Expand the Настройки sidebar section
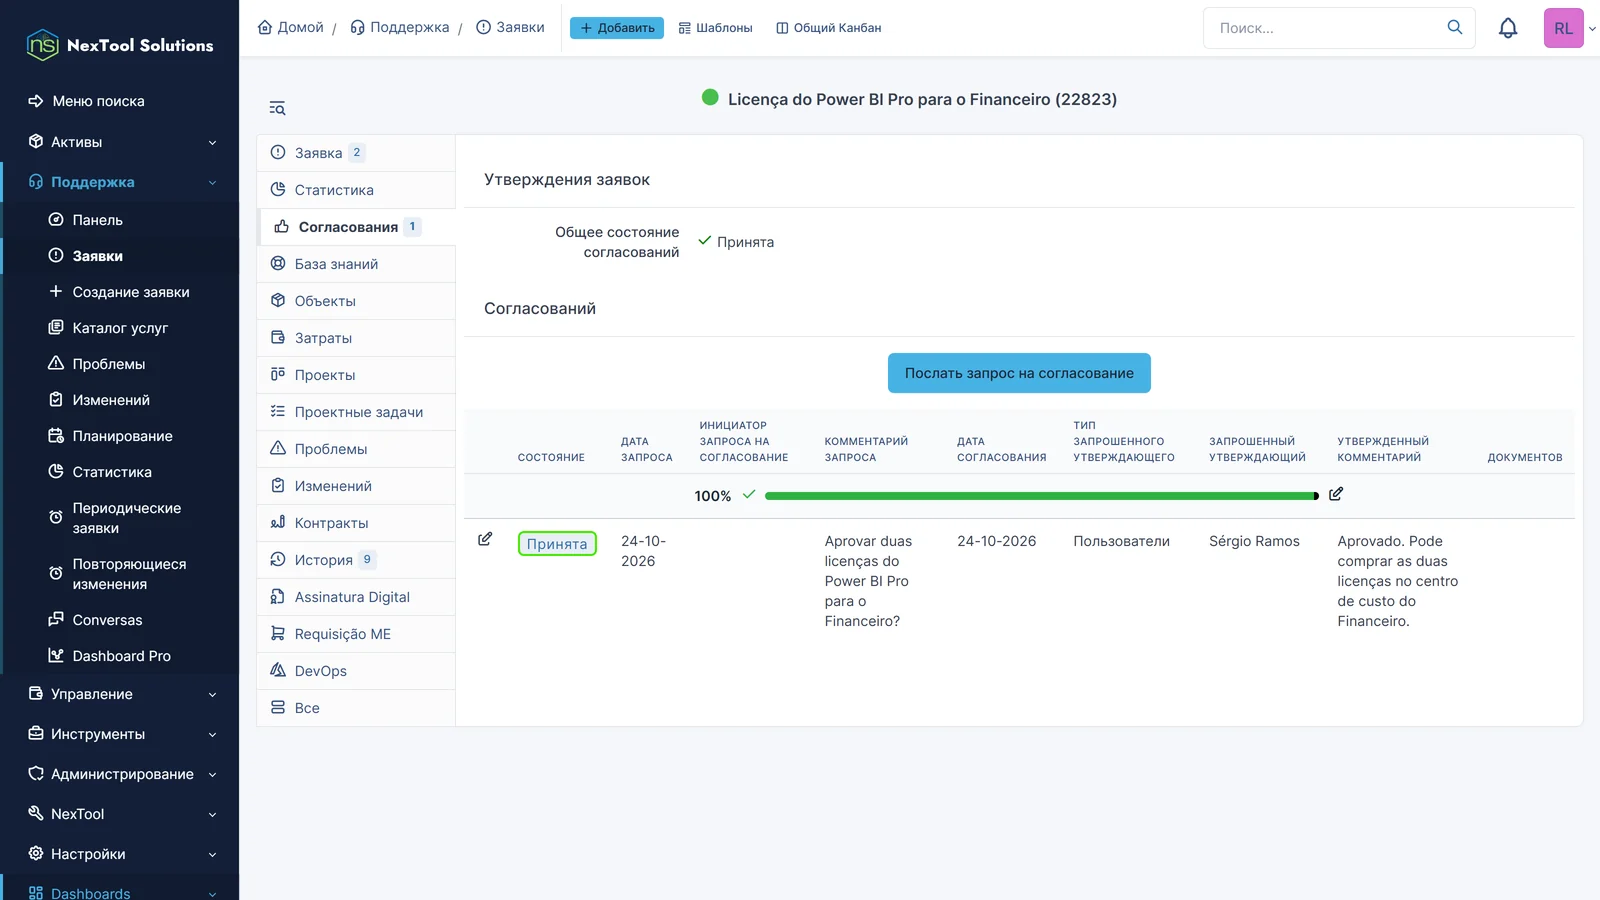 [120, 854]
